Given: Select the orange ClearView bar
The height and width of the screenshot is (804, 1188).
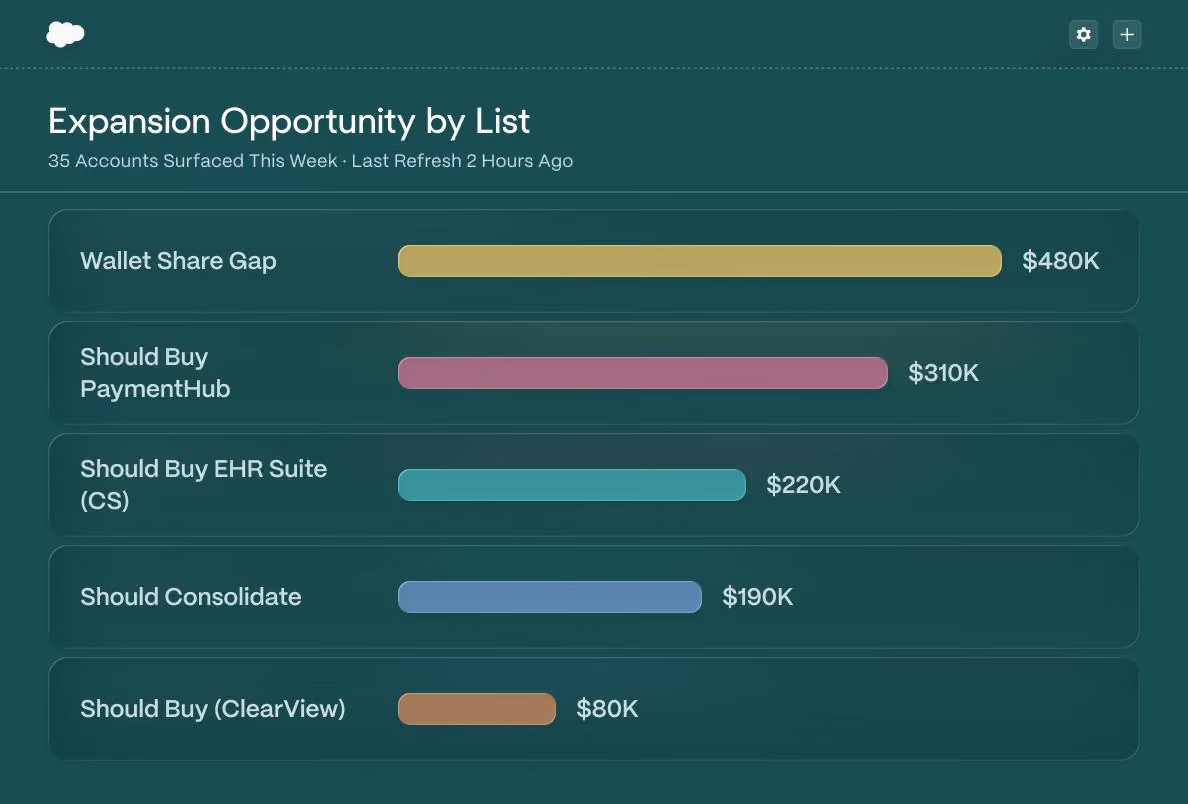Looking at the screenshot, I should pos(477,709).
